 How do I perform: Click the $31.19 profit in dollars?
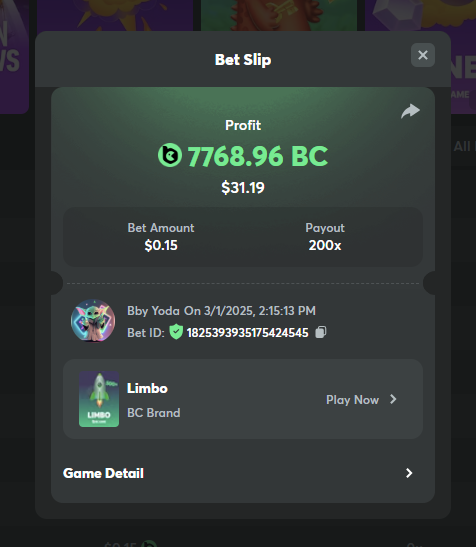pos(243,188)
